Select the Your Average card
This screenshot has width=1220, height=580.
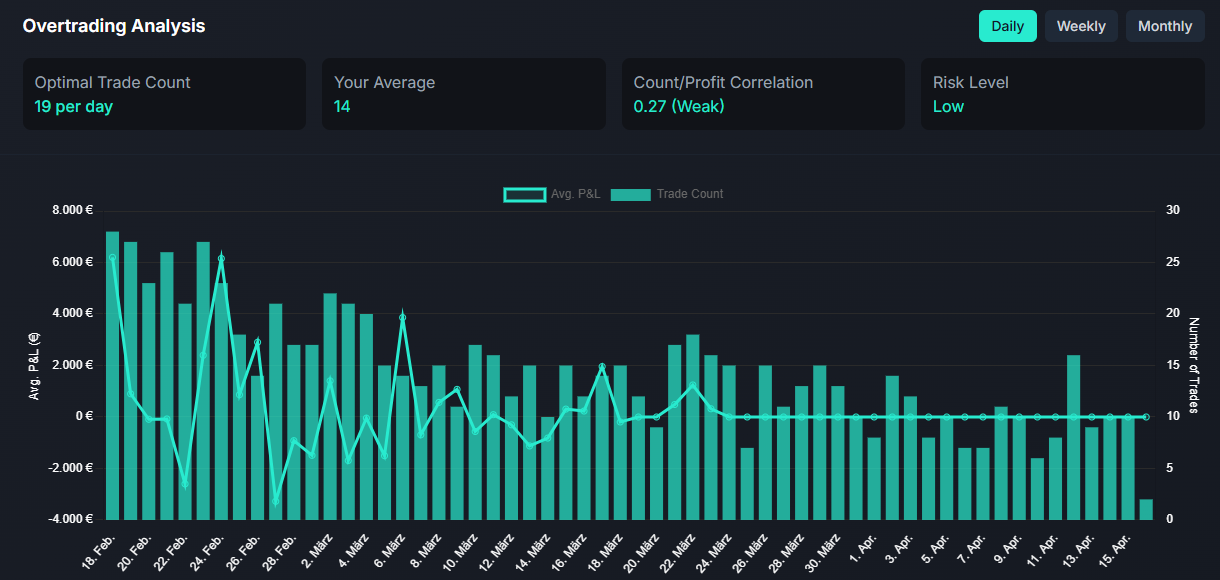point(464,94)
